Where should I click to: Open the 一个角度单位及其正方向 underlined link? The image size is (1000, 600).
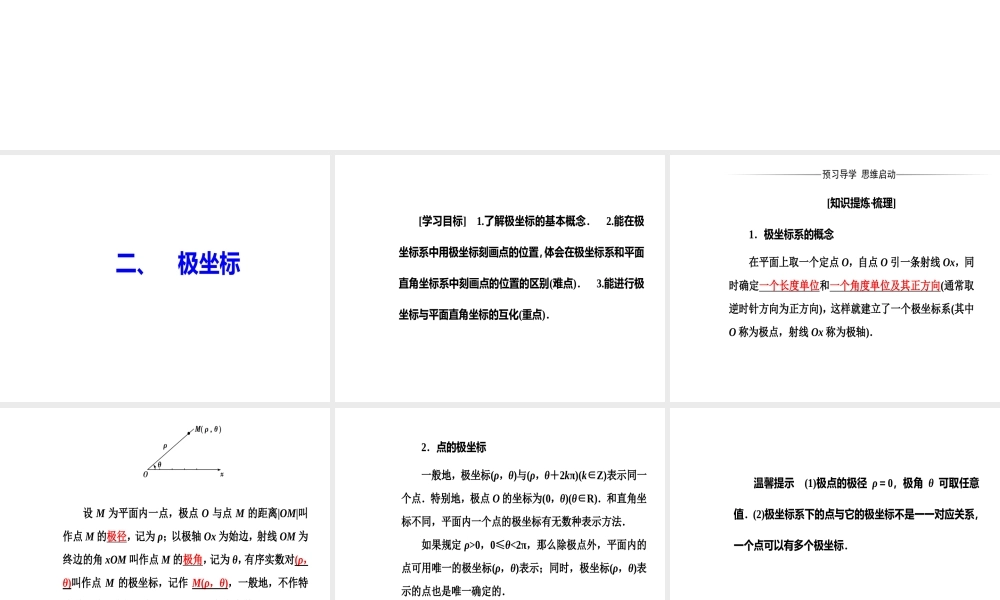click(x=885, y=285)
